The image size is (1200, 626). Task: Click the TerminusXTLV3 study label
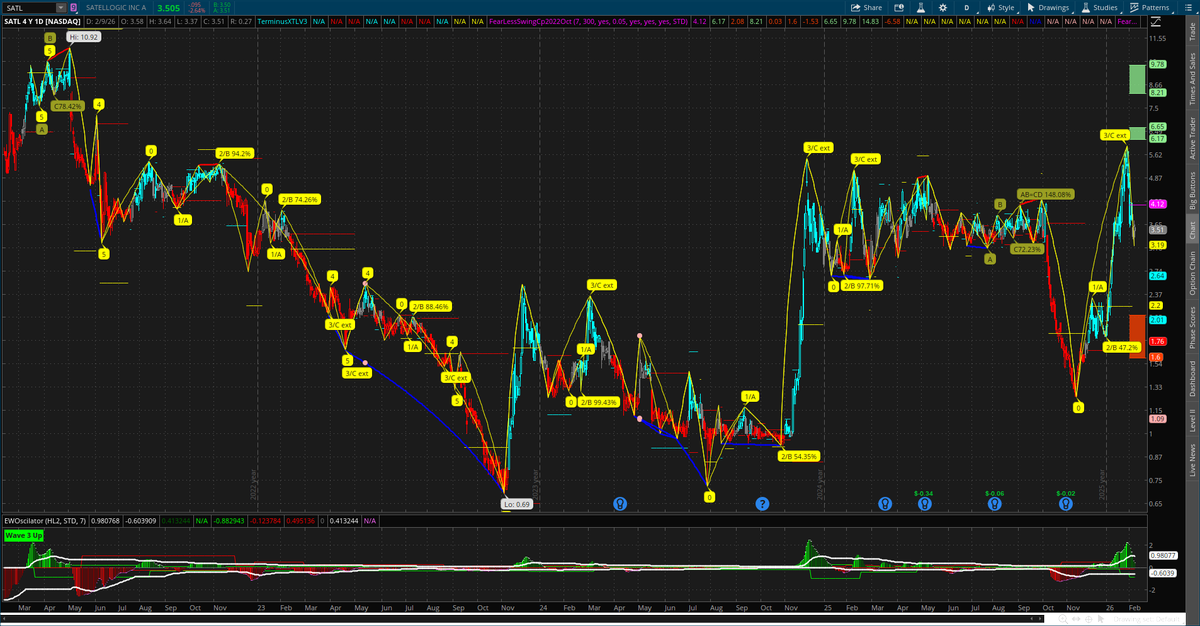(283, 20)
